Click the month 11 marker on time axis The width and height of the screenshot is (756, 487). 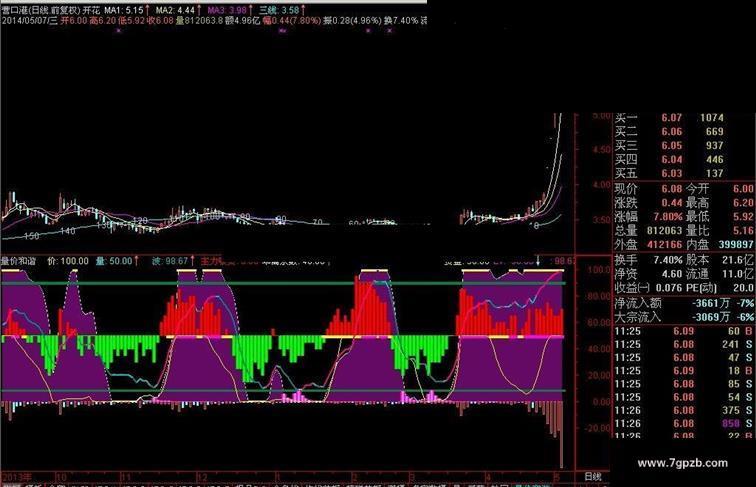[x=126, y=477]
